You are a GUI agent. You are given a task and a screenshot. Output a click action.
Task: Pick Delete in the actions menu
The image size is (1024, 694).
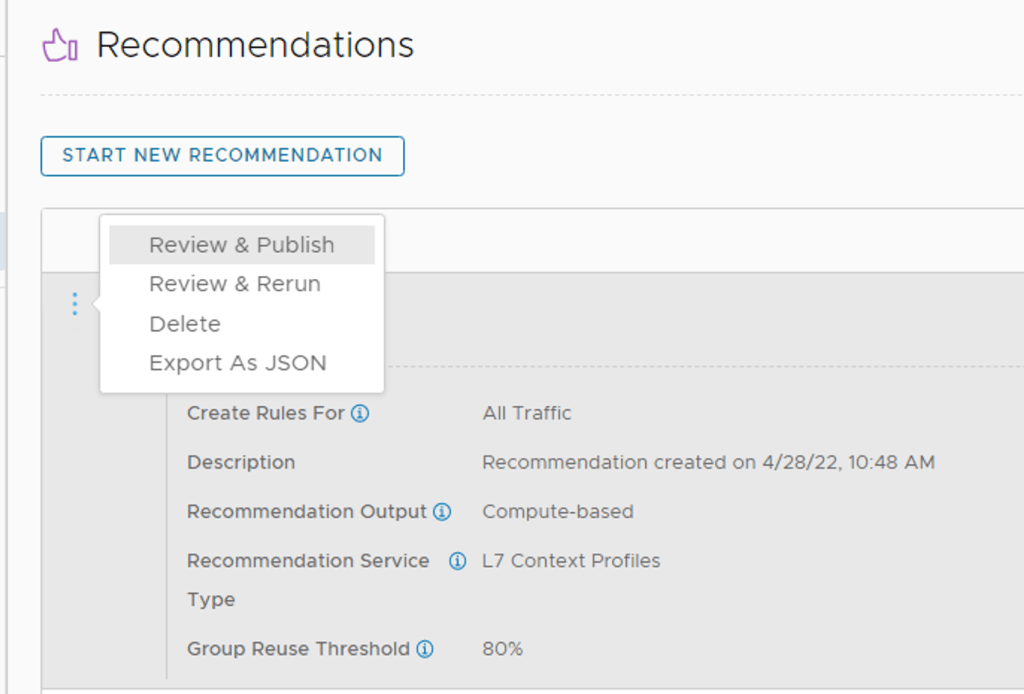pyautogui.click(x=185, y=324)
